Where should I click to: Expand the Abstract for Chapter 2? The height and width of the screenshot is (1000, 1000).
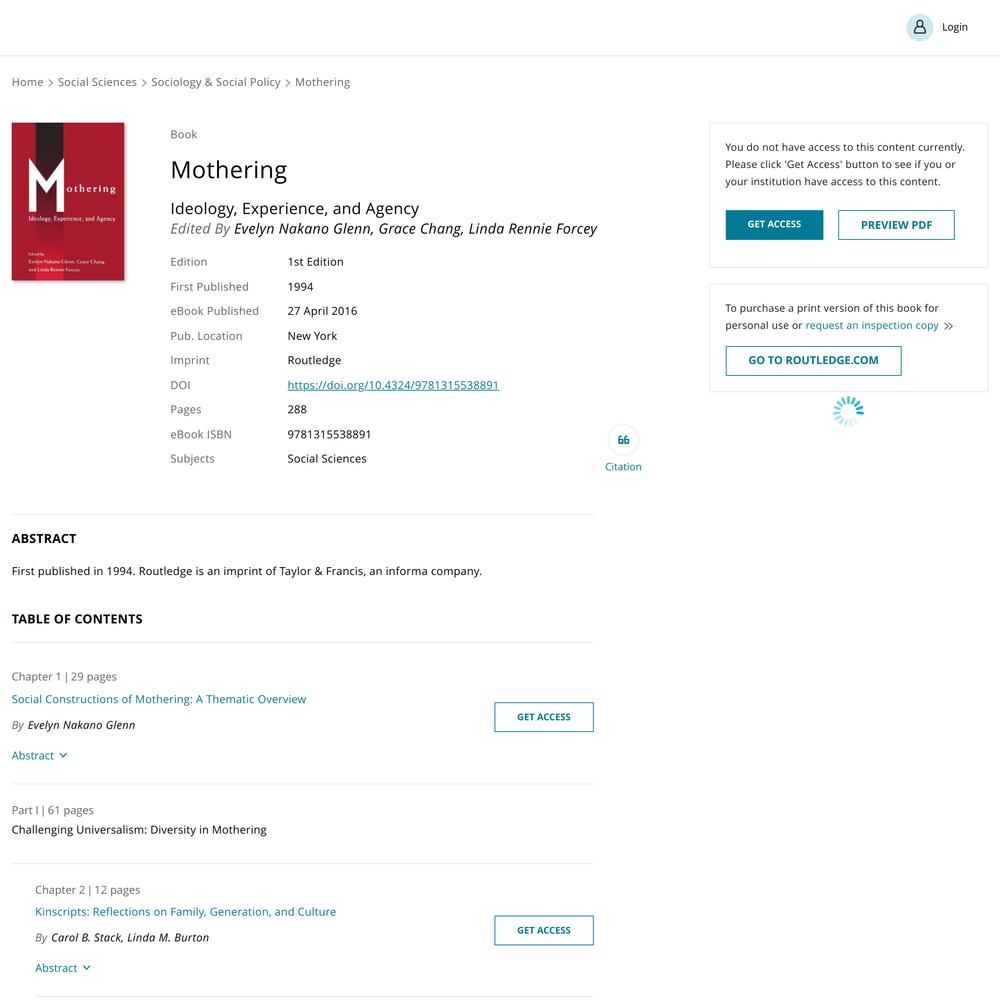point(62,967)
